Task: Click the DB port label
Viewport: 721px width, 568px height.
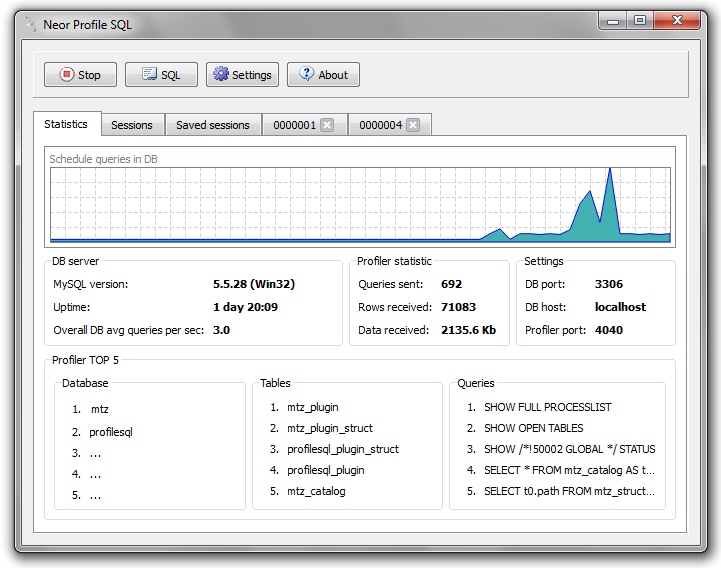Action: [545, 284]
